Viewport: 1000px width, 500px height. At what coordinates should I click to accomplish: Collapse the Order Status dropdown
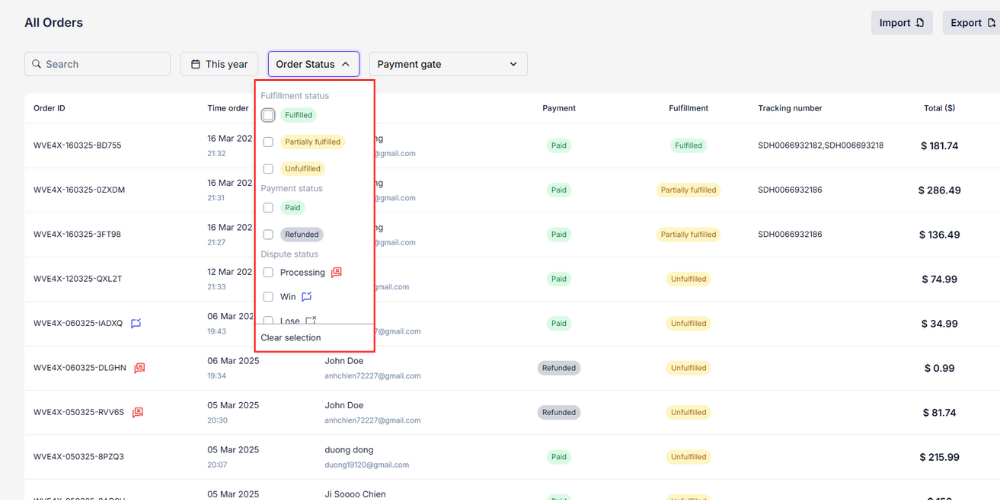coord(313,64)
